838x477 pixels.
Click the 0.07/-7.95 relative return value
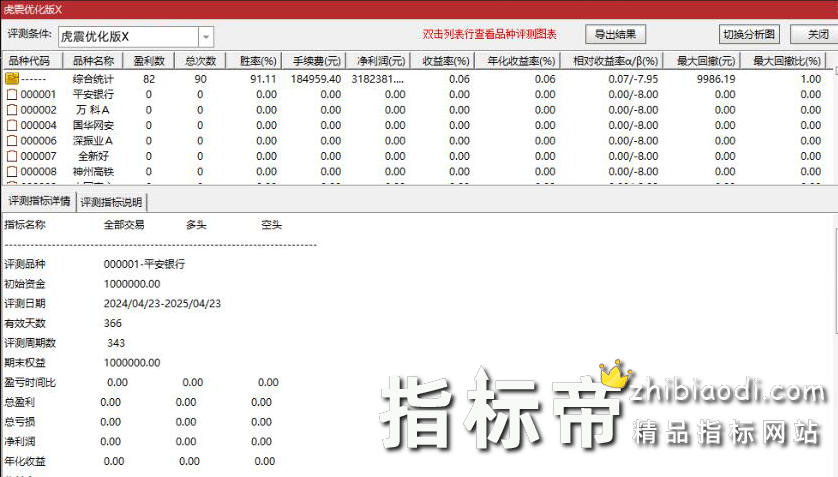click(x=633, y=79)
